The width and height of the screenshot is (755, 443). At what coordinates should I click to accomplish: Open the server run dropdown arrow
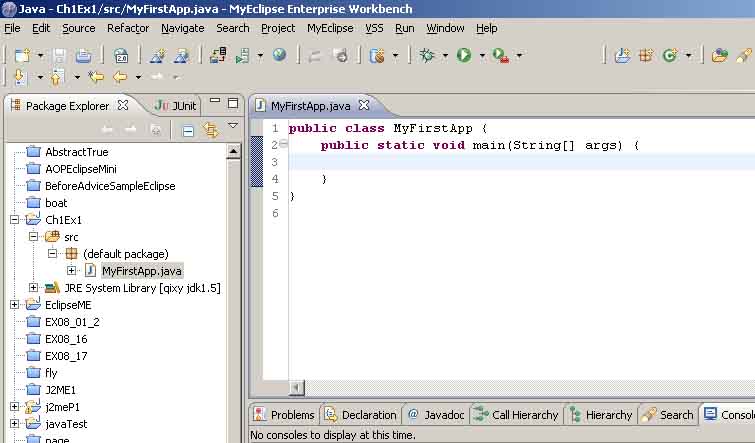[x=260, y=56]
